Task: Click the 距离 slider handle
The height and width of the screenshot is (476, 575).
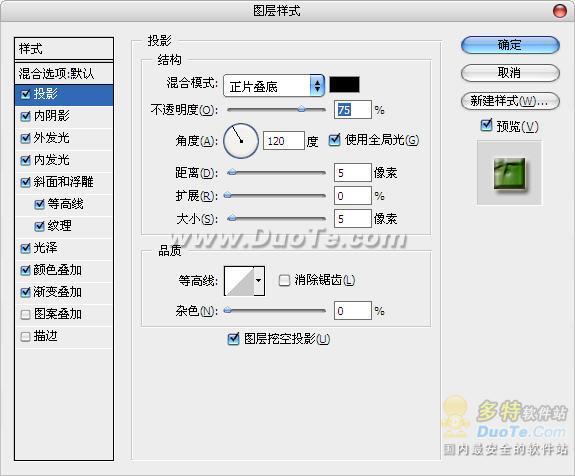Action: click(231, 172)
